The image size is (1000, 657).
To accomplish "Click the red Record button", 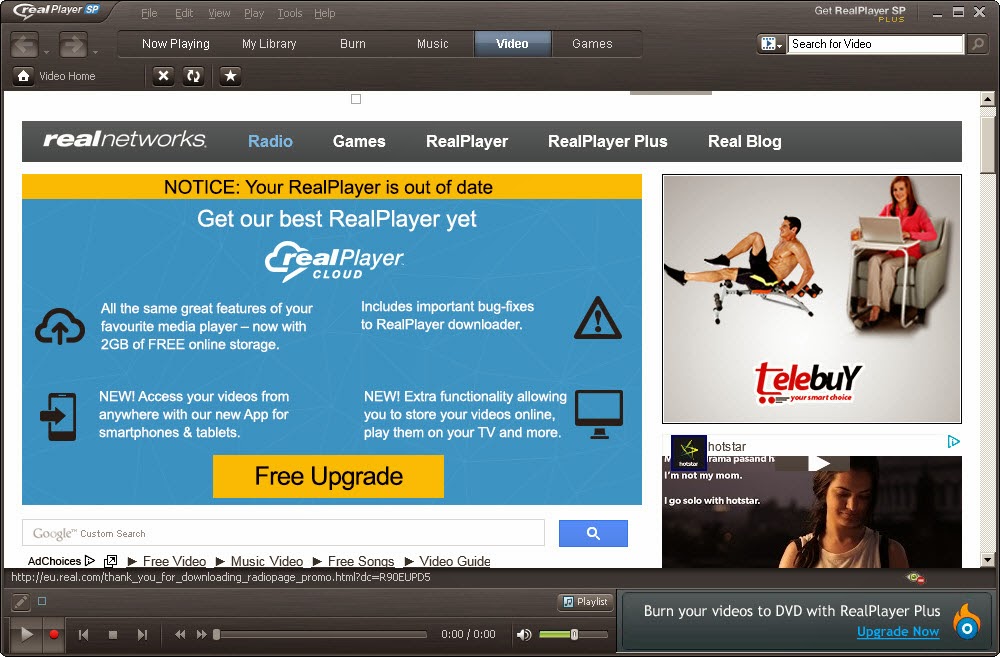I will tap(54, 634).
